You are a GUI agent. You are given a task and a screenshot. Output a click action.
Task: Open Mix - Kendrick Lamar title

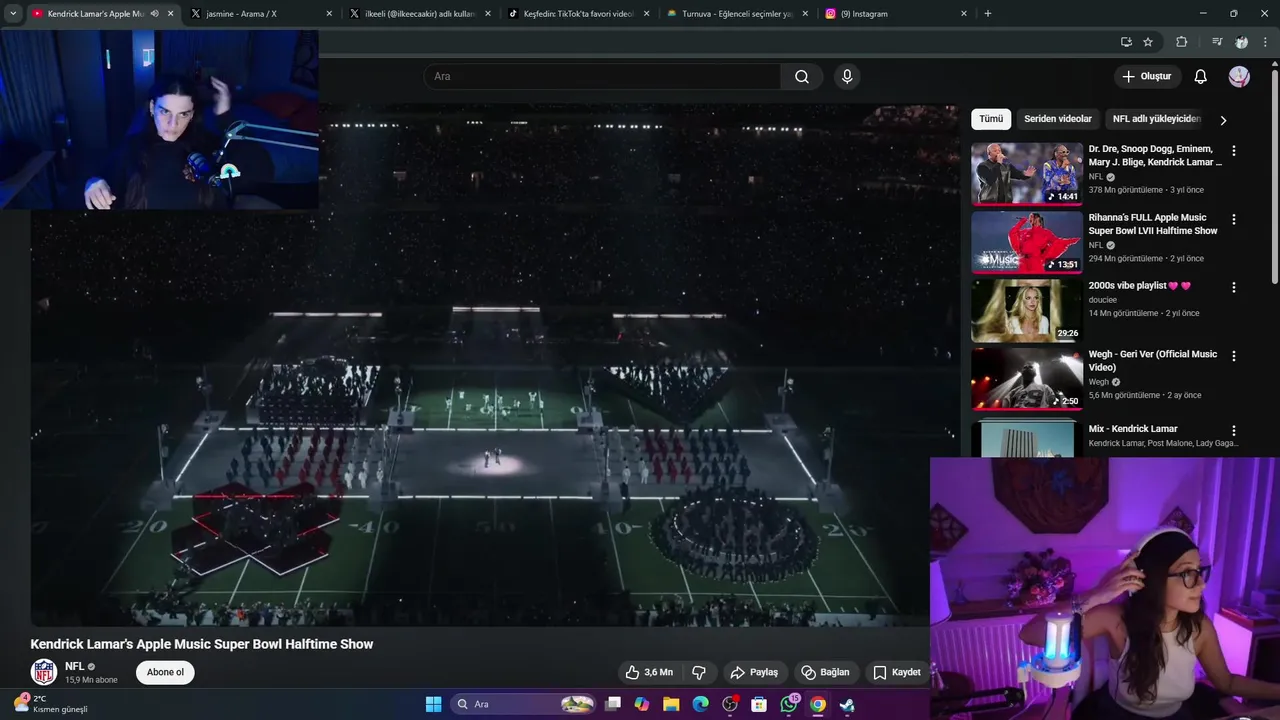1133,429
